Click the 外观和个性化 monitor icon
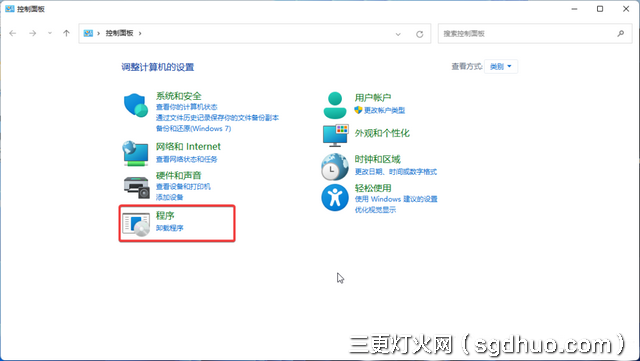Image resolution: width=640 pixels, height=361 pixels. click(x=335, y=136)
